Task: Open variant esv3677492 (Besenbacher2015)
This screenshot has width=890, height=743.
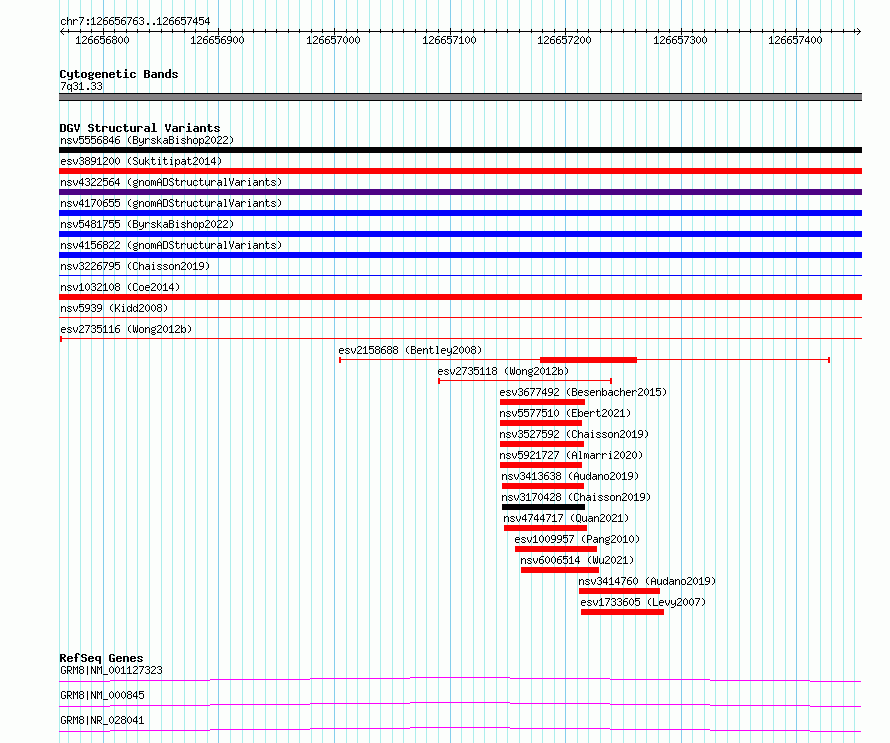Action: [x=583, y=392]
